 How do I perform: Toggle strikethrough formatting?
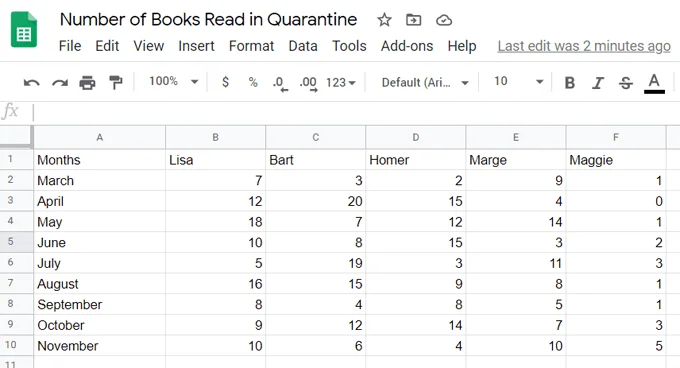tap(625, 82)
